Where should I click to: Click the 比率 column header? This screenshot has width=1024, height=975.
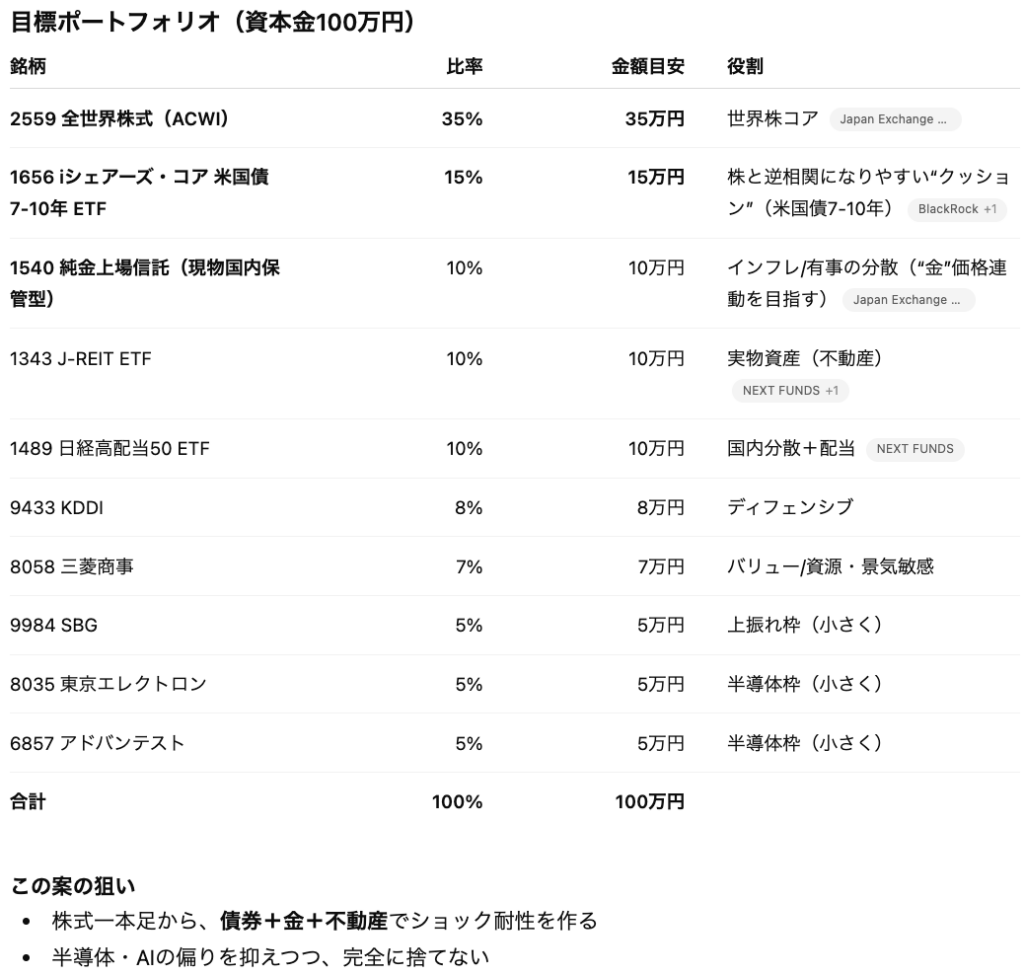click(x=464, y=67)
